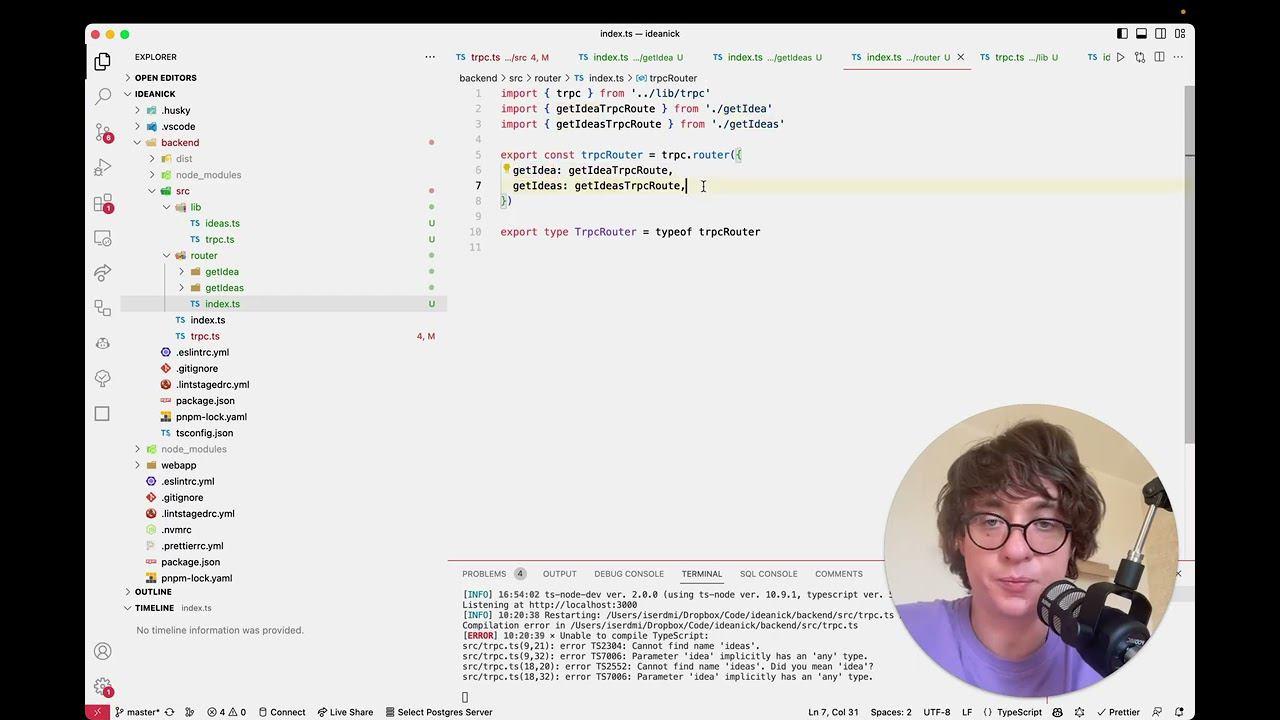Open the Manage gear menu

[102, 687]
